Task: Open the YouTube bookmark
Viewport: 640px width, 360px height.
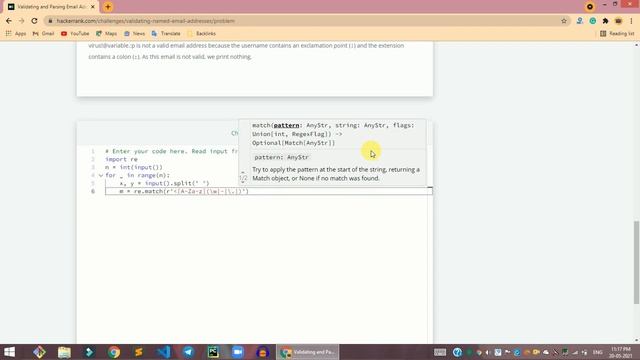Action: pyautogui.click(x=75, y=33)
